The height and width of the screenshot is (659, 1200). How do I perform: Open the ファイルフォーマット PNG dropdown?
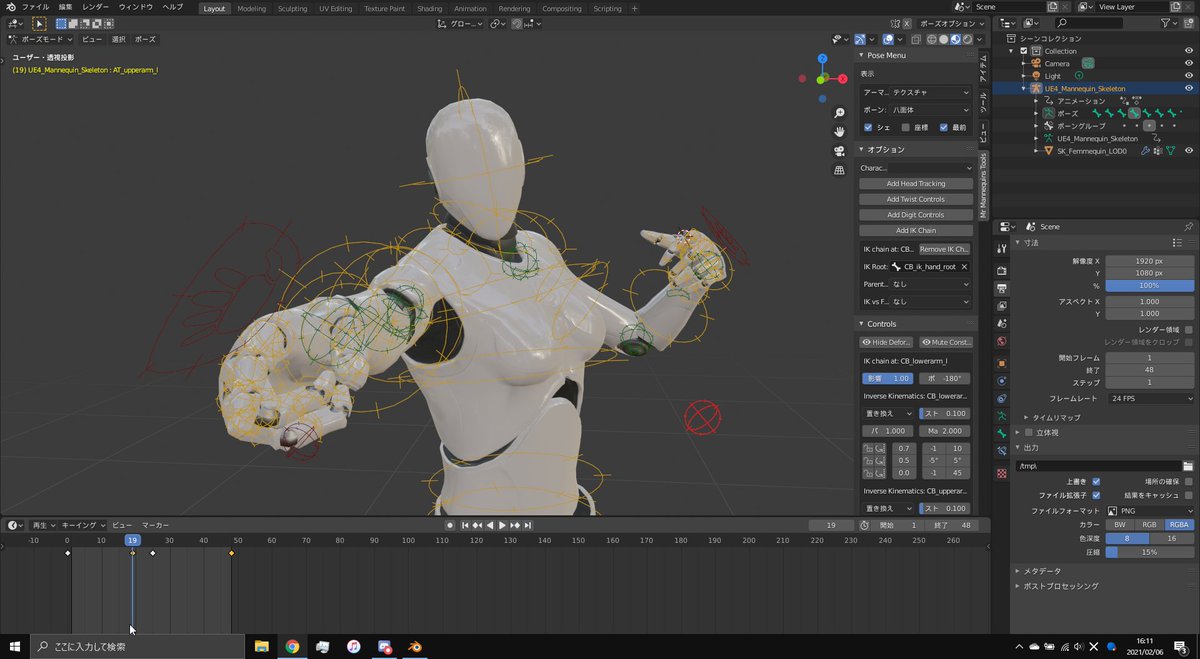(x=1150, y=511)
